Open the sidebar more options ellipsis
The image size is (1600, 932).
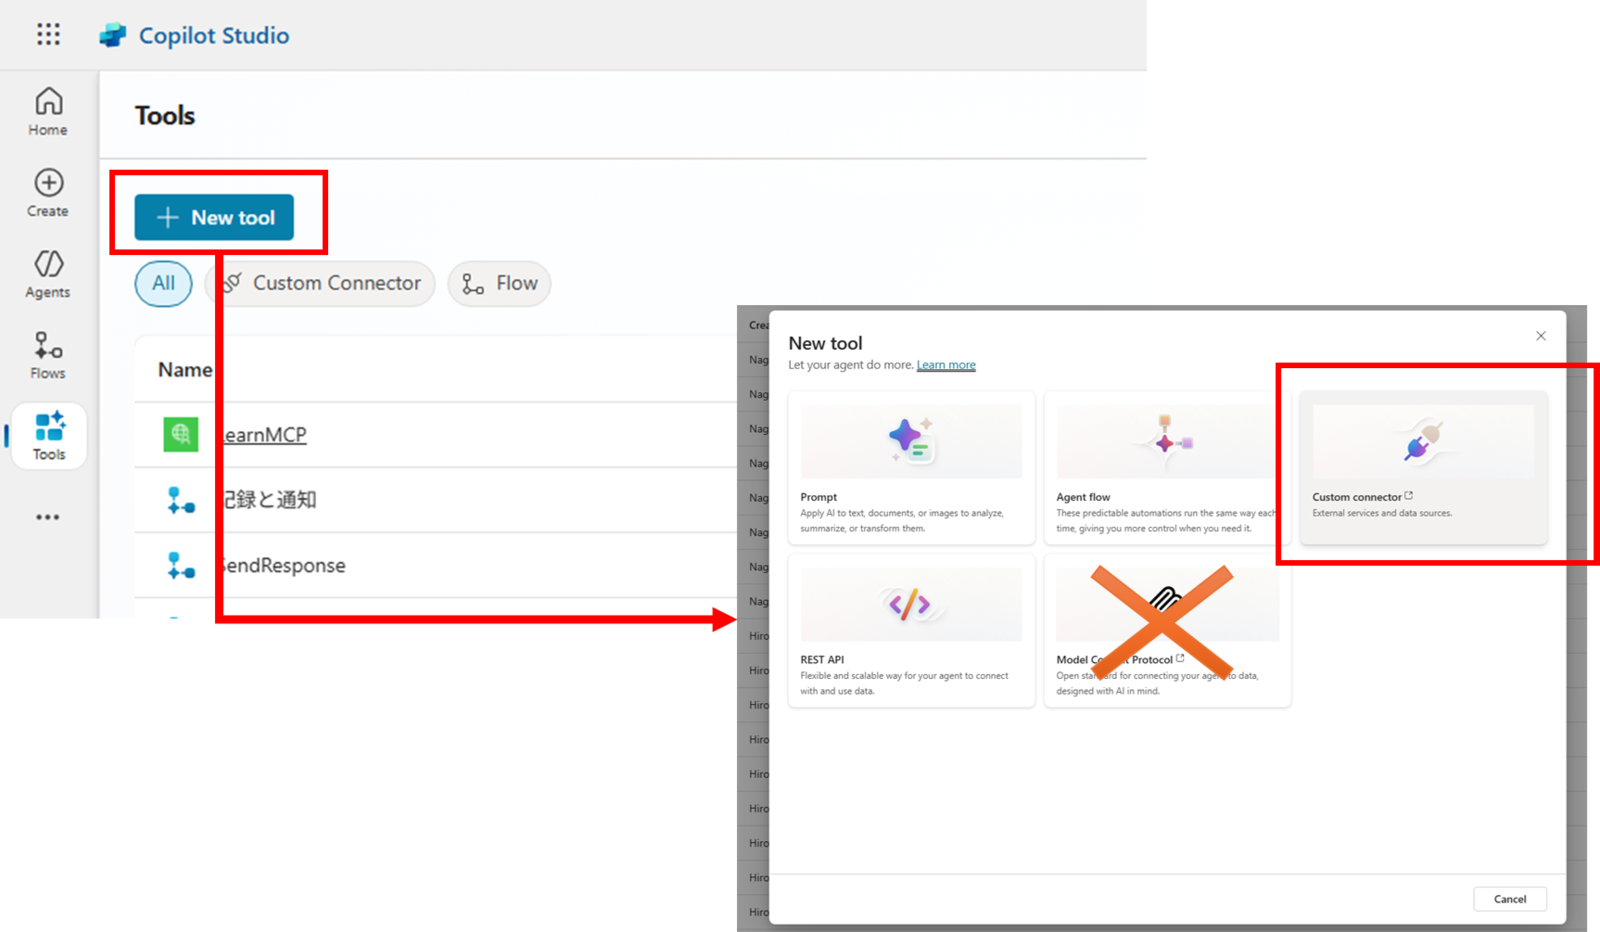[x=48, y=517]
